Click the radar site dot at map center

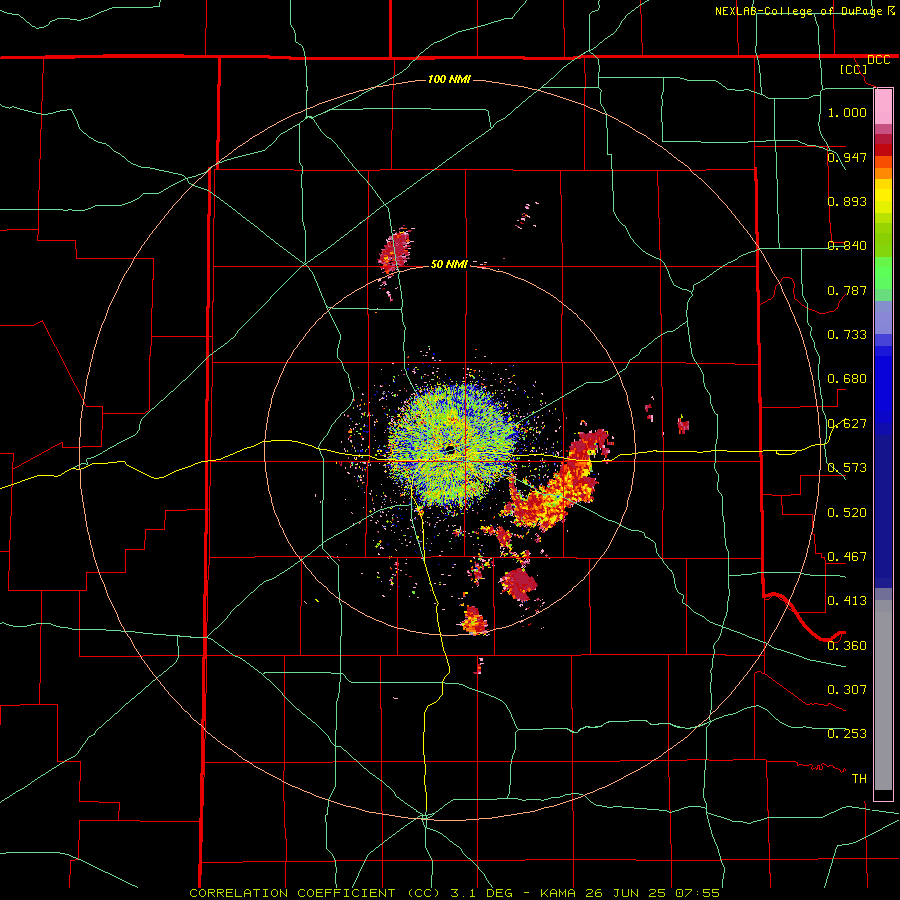[x=450, y=449]
